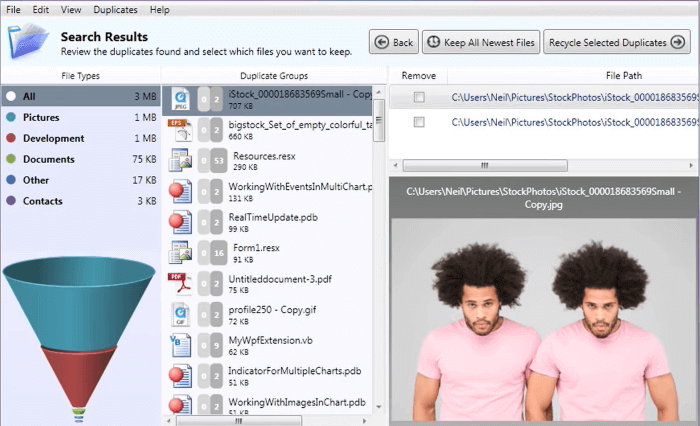Select the Other file type filter
This screenshot has width=700, height=426.
pos(81,180)
